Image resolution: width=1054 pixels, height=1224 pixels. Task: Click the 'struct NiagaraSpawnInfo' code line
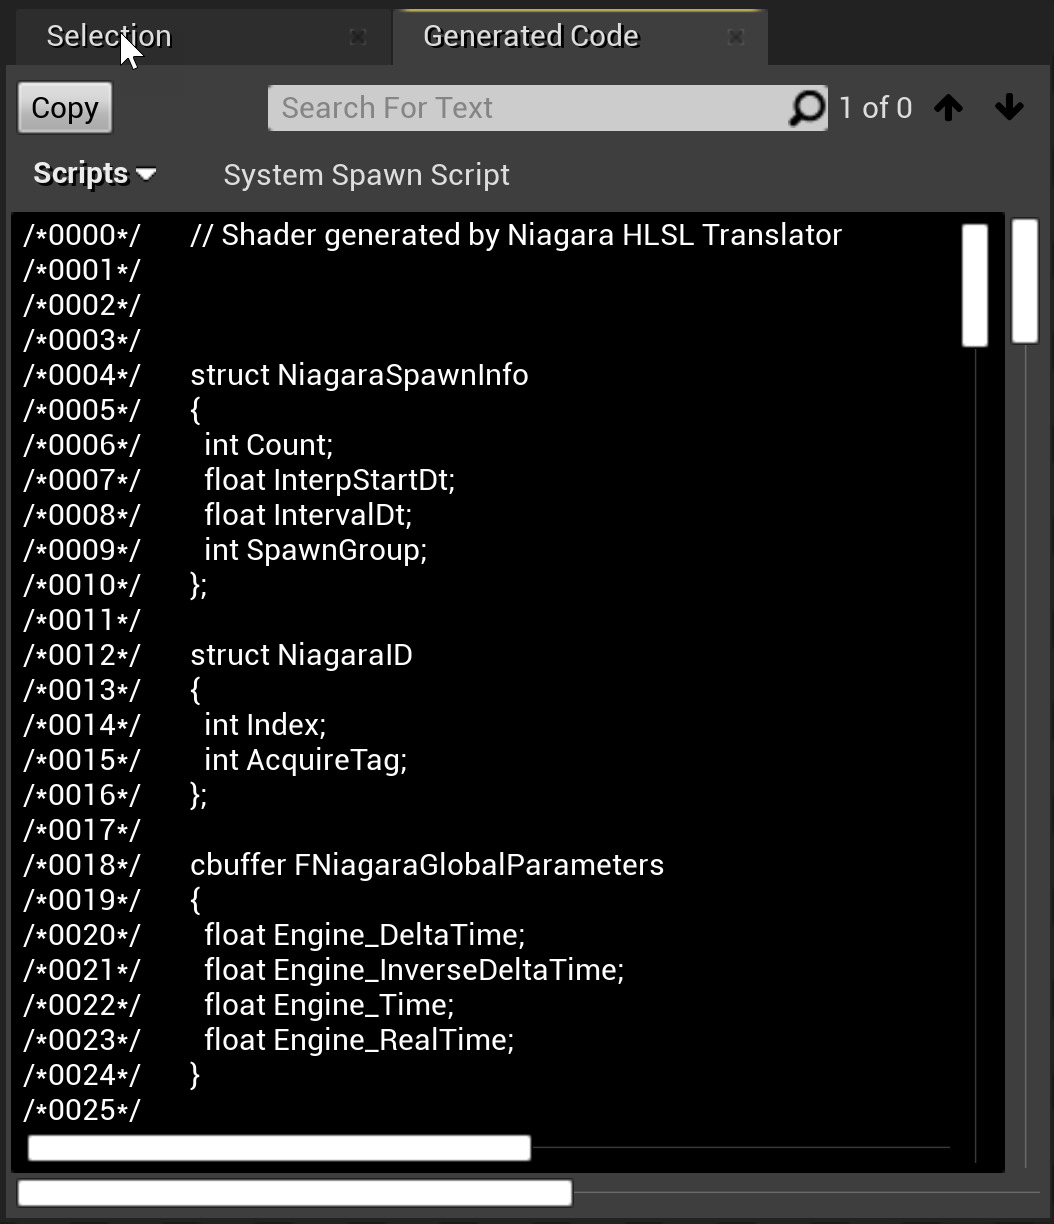click(x=359, y=375)
